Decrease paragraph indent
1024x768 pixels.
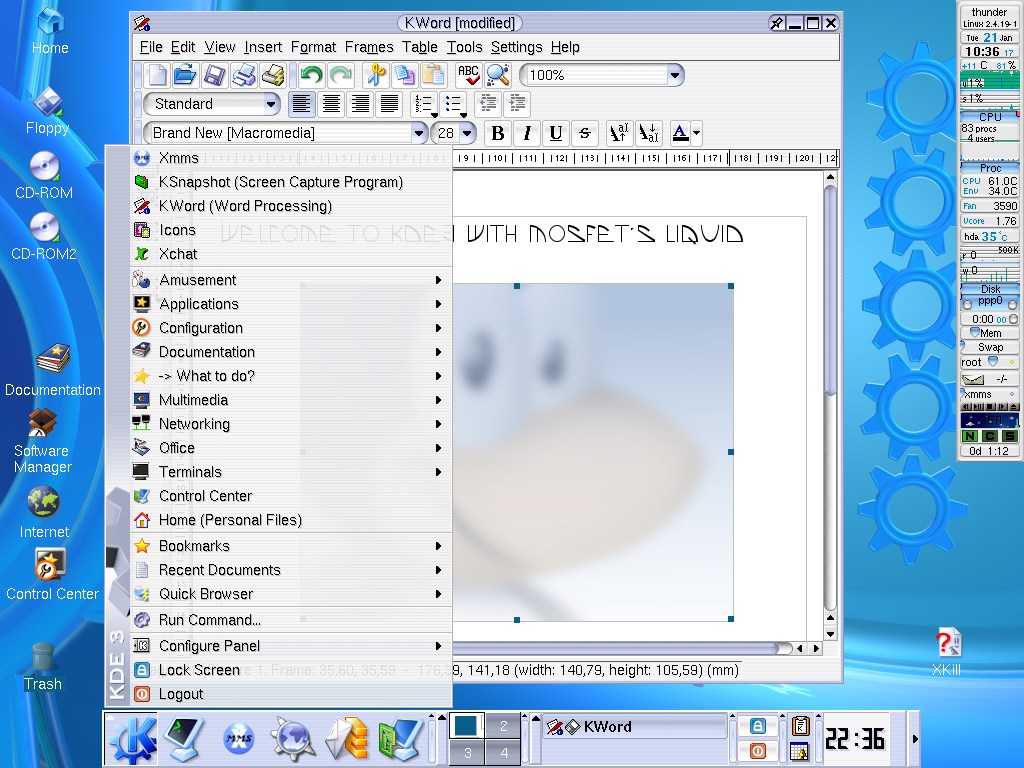[488, 104]
